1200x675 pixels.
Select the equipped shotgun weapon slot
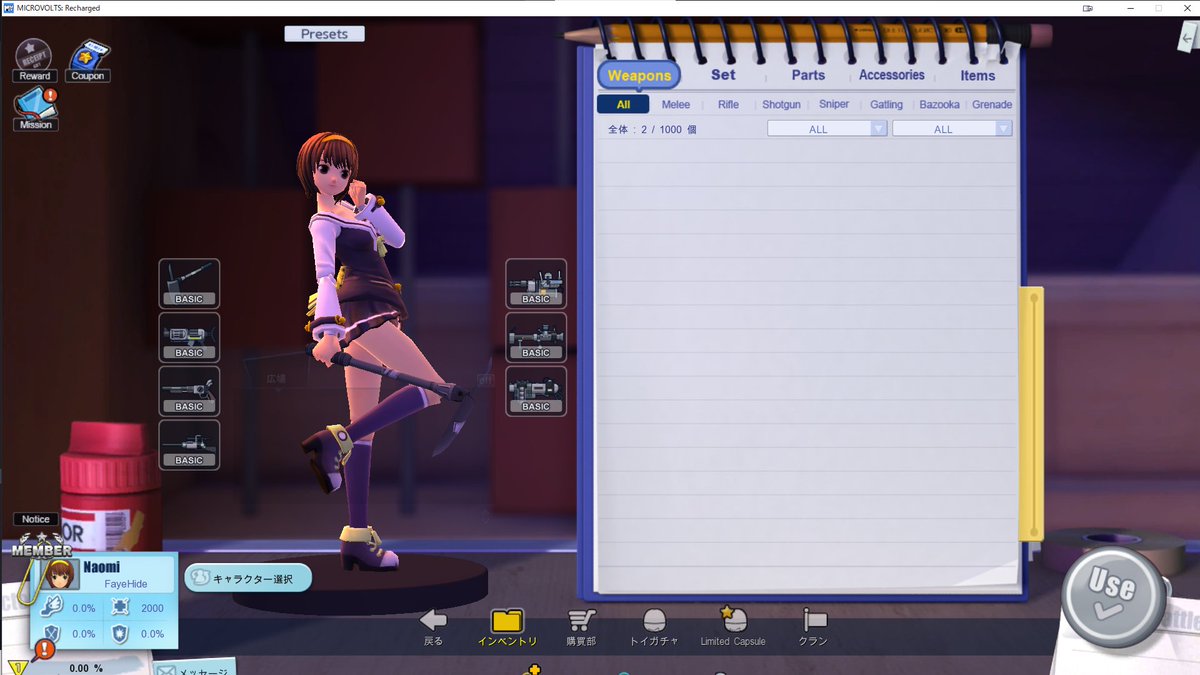[x=189, y=391]
